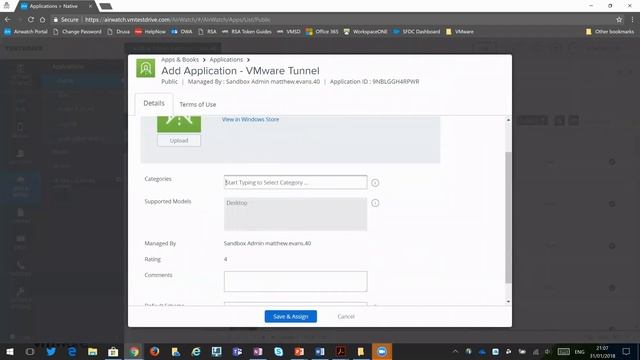This screenshot has height=360, width=640.
Task: Open Skype from the taskbar
Action: pos(279,351)
